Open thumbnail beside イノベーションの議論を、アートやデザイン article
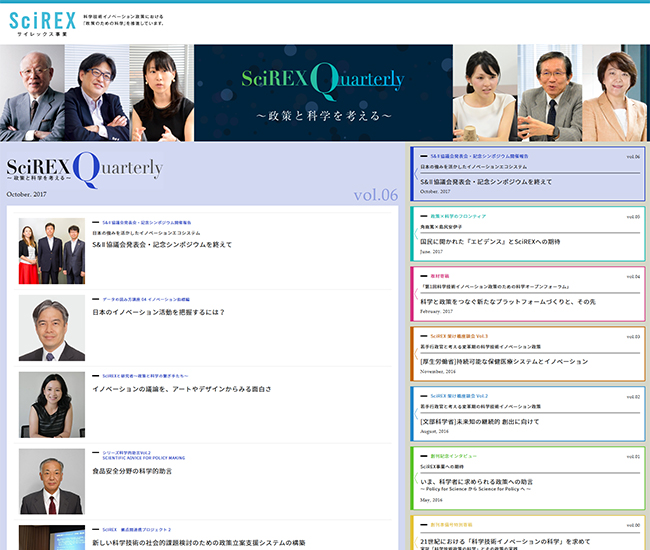 point(52,405)
